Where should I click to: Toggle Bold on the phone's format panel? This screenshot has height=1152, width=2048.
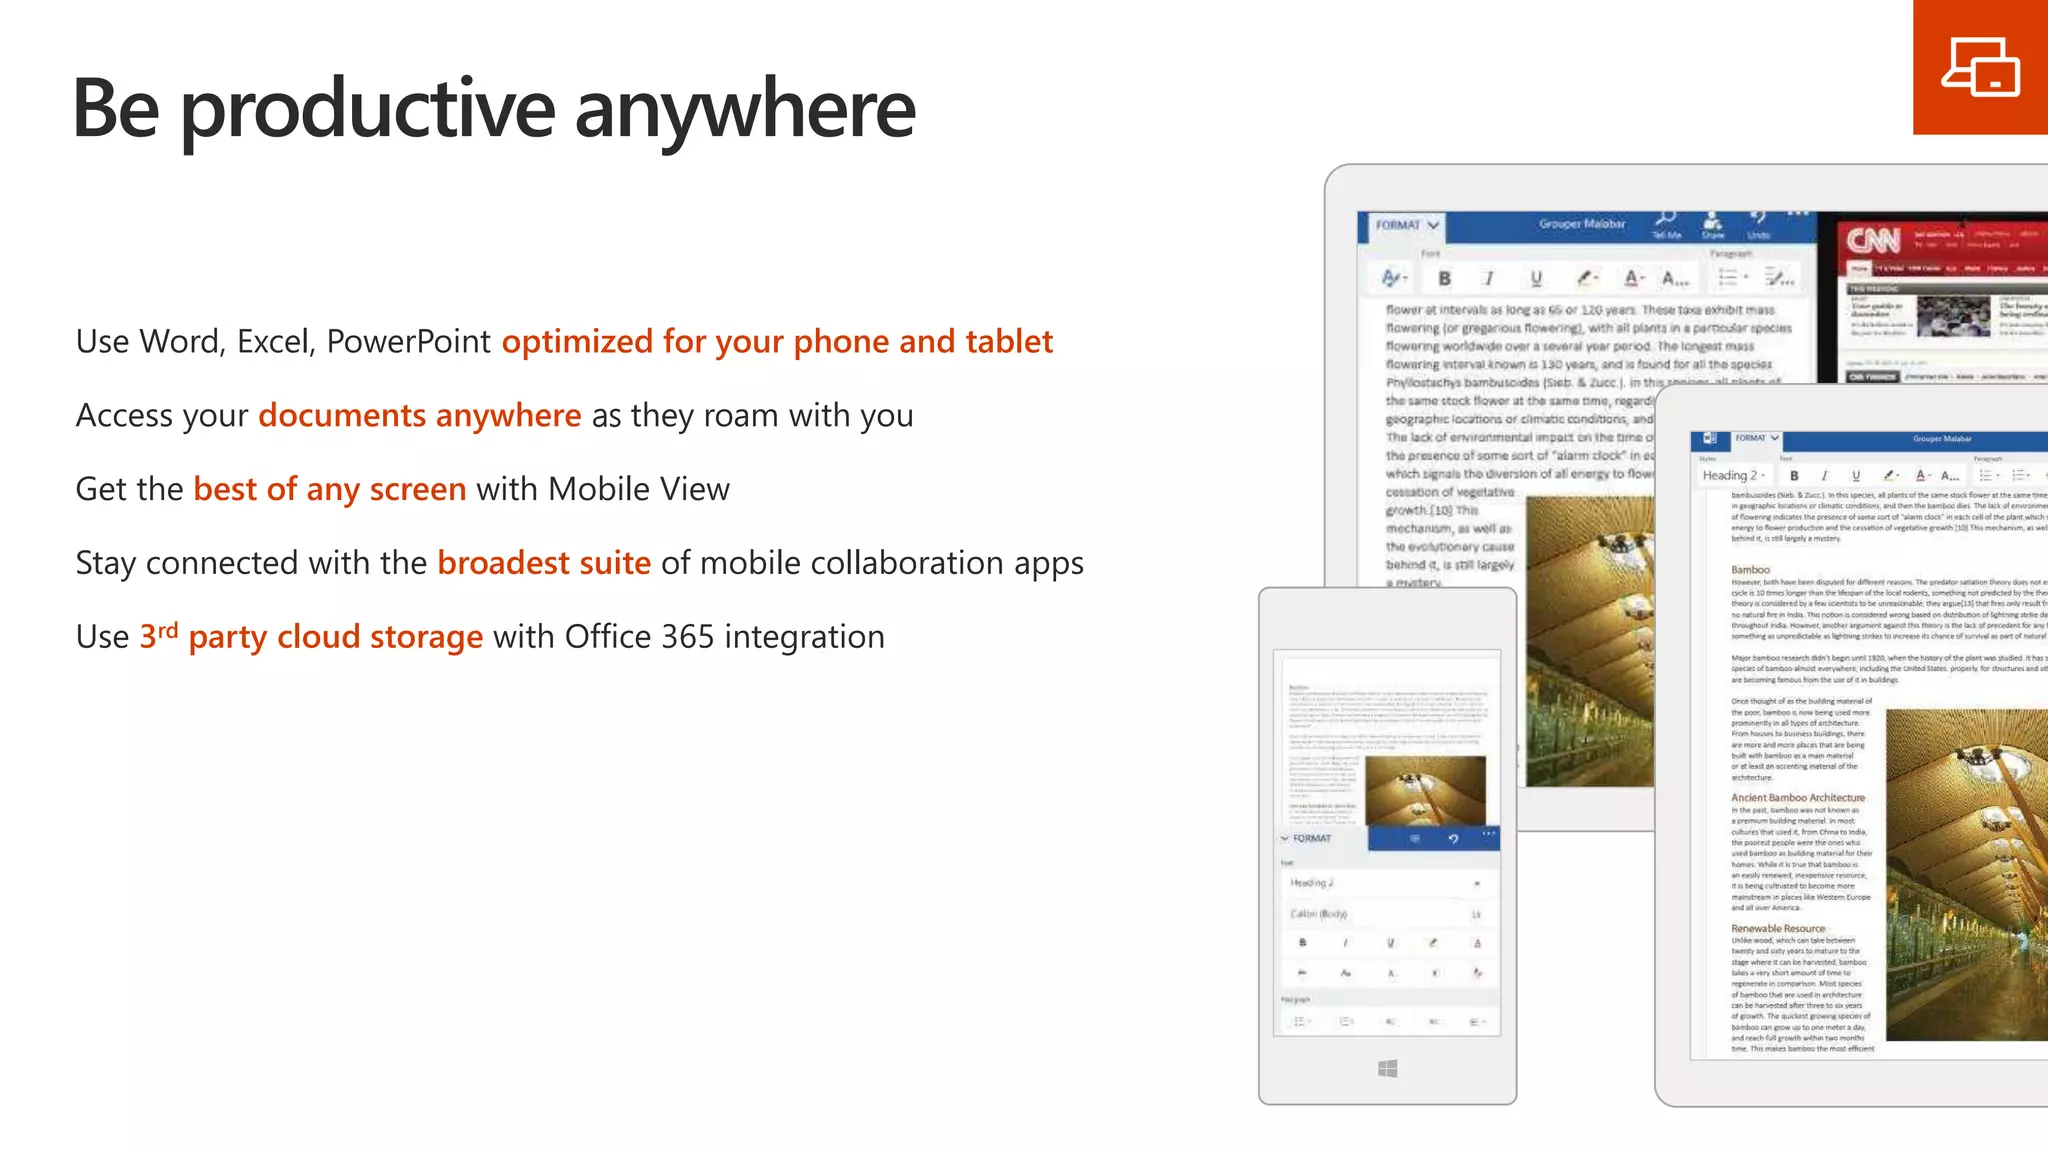(x=1302, y=943)
